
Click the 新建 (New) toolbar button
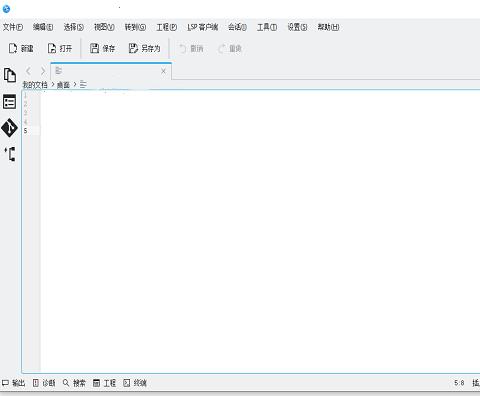click(x=21, y=48)
